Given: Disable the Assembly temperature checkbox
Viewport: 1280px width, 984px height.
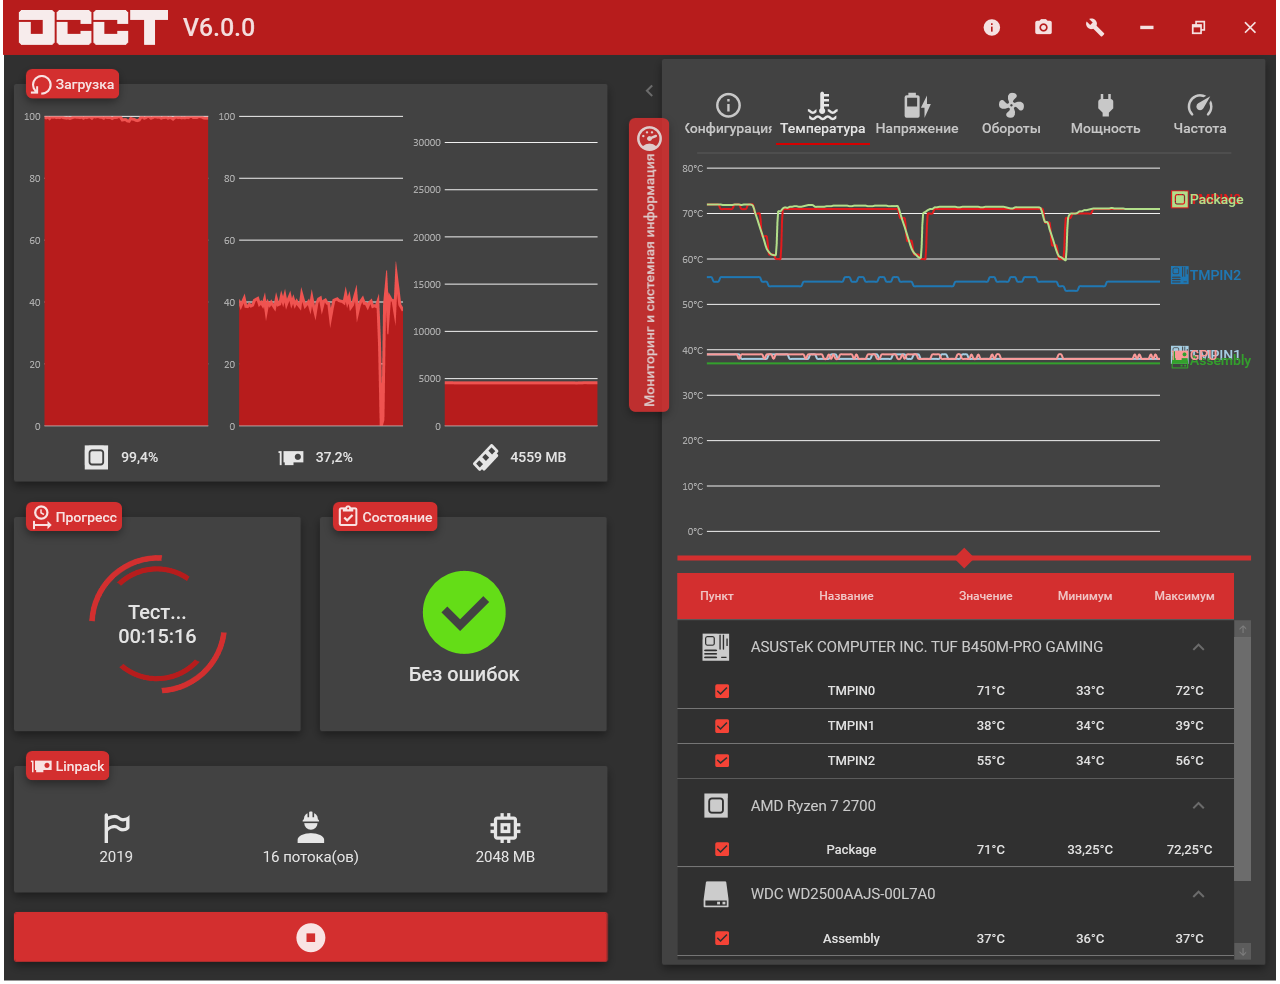Looking at the screenshot, I should tap(722, 938).
